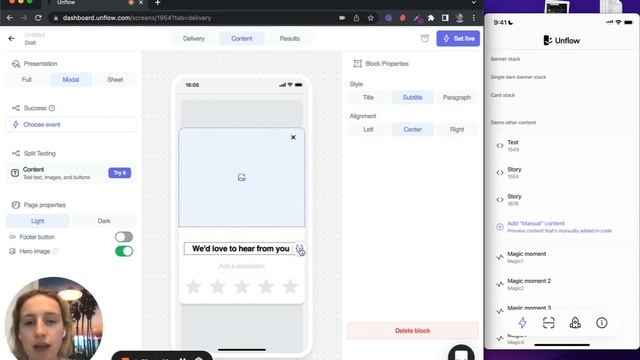Click the browser address bar URL
640x360 pixels.
click(137, 18)
